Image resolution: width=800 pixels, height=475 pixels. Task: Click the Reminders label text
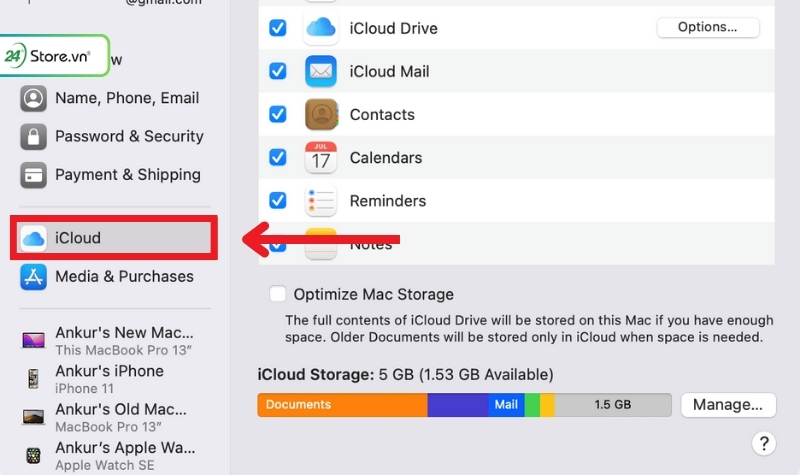pos(388,201)
